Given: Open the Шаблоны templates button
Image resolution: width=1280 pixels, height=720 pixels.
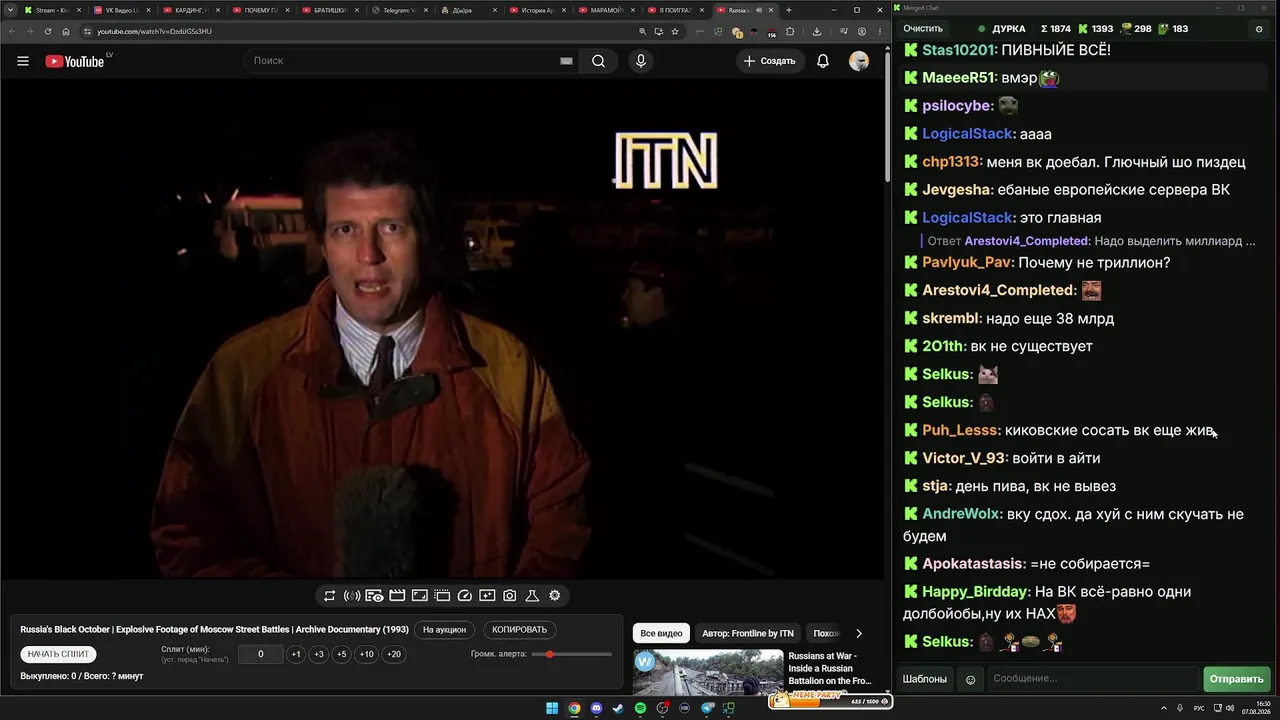Looking at the screenshot, I should [x=925, y=679].
